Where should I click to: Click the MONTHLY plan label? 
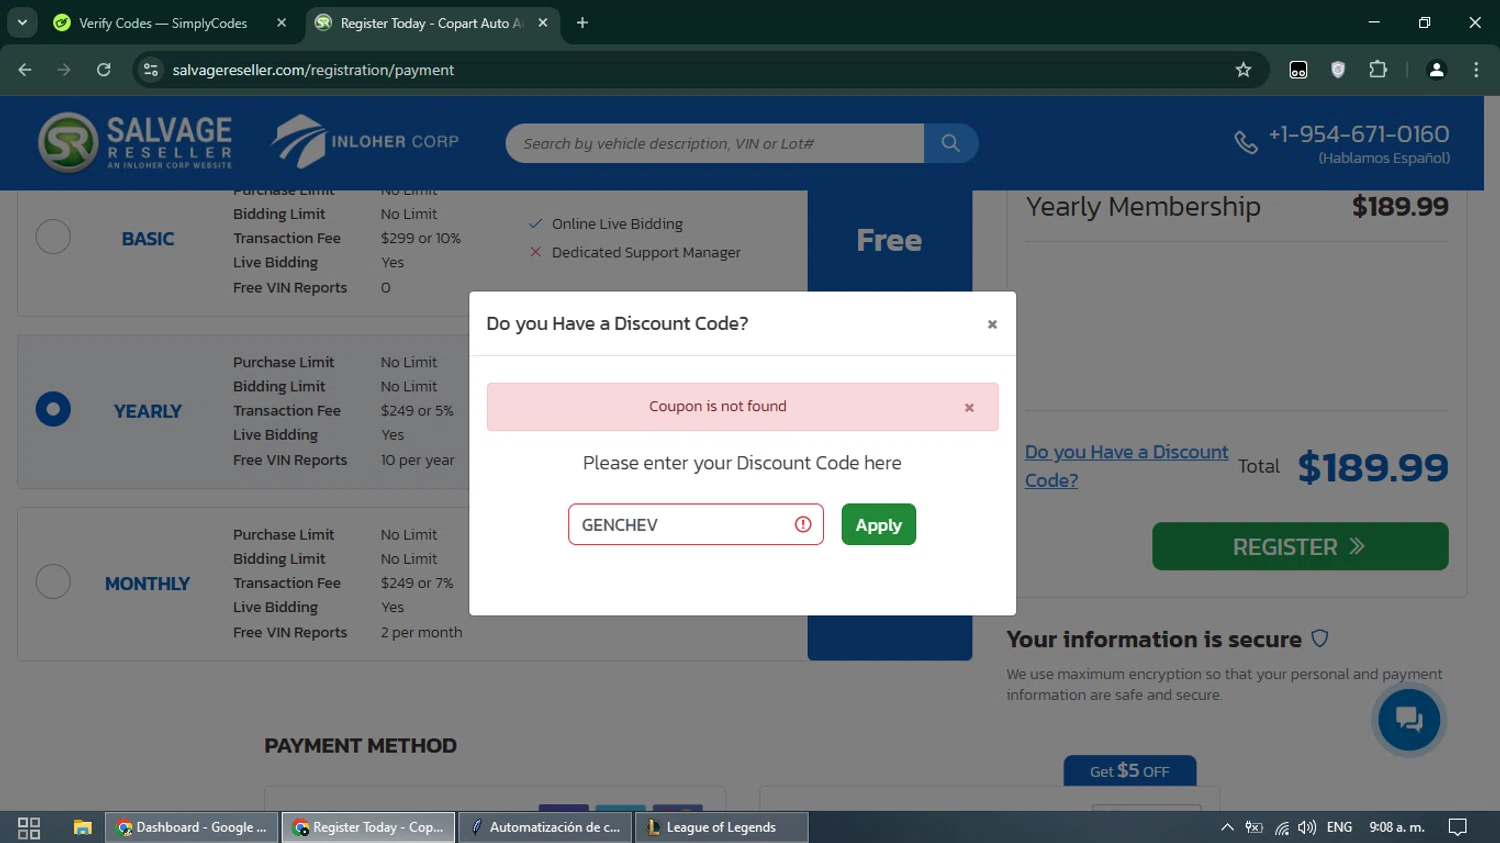tap(147, 583)
